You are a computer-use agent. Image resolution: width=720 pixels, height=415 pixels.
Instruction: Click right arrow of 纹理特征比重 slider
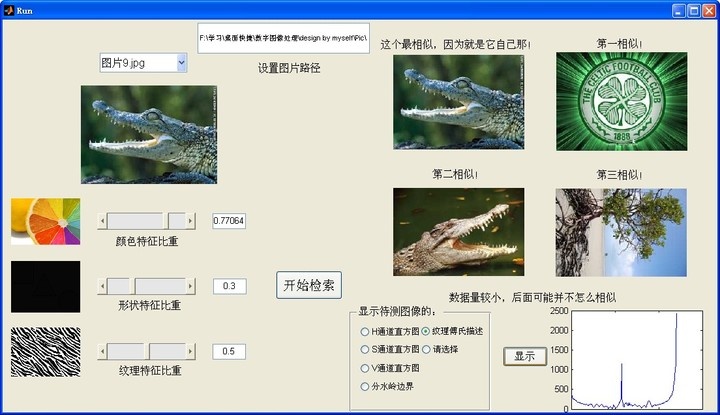pyautogui.click(x=190, y=352)
